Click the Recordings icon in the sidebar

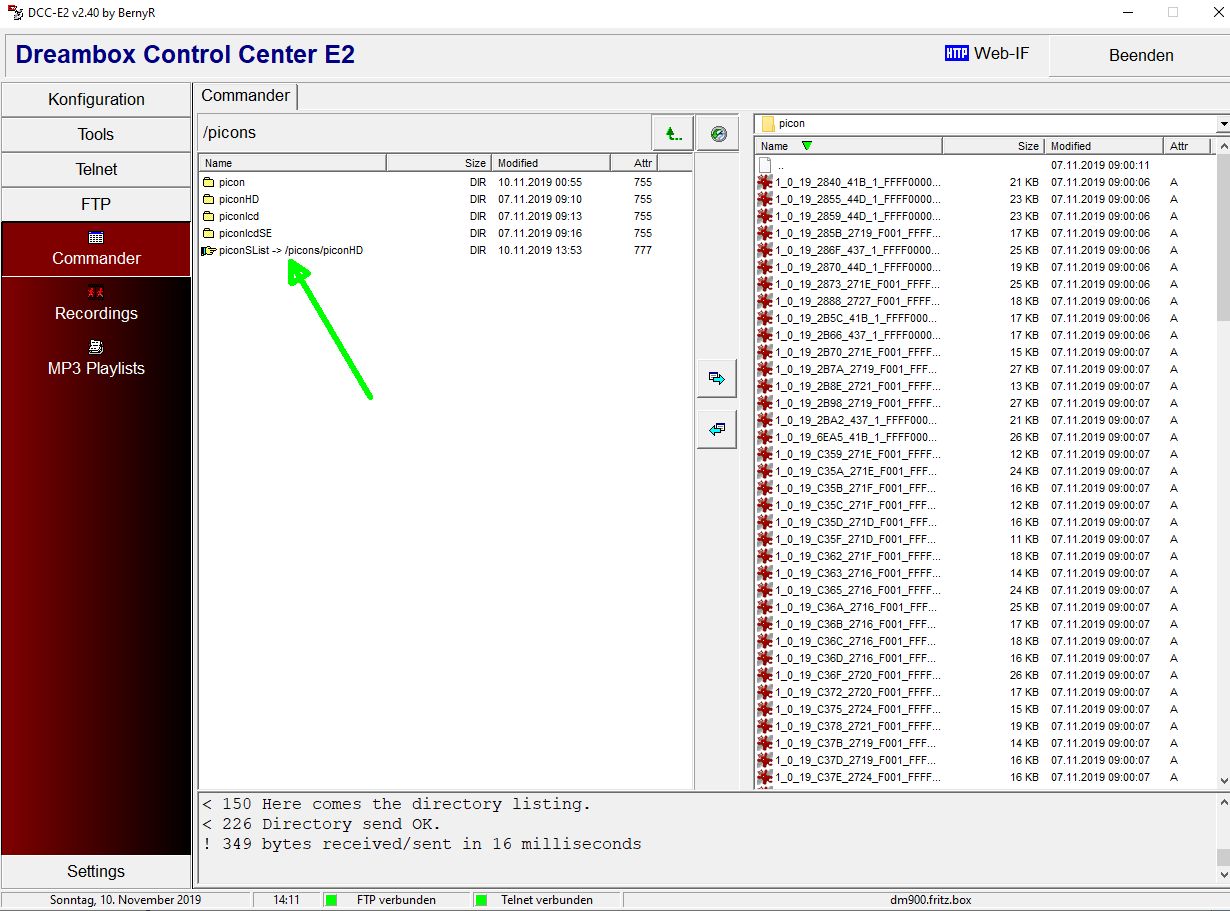click(96, 293)
